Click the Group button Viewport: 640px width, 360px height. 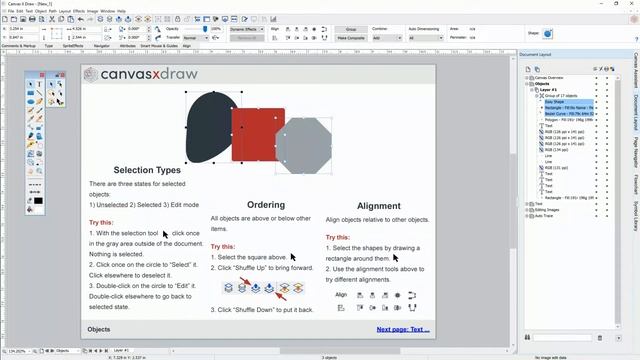coord(351,29)
